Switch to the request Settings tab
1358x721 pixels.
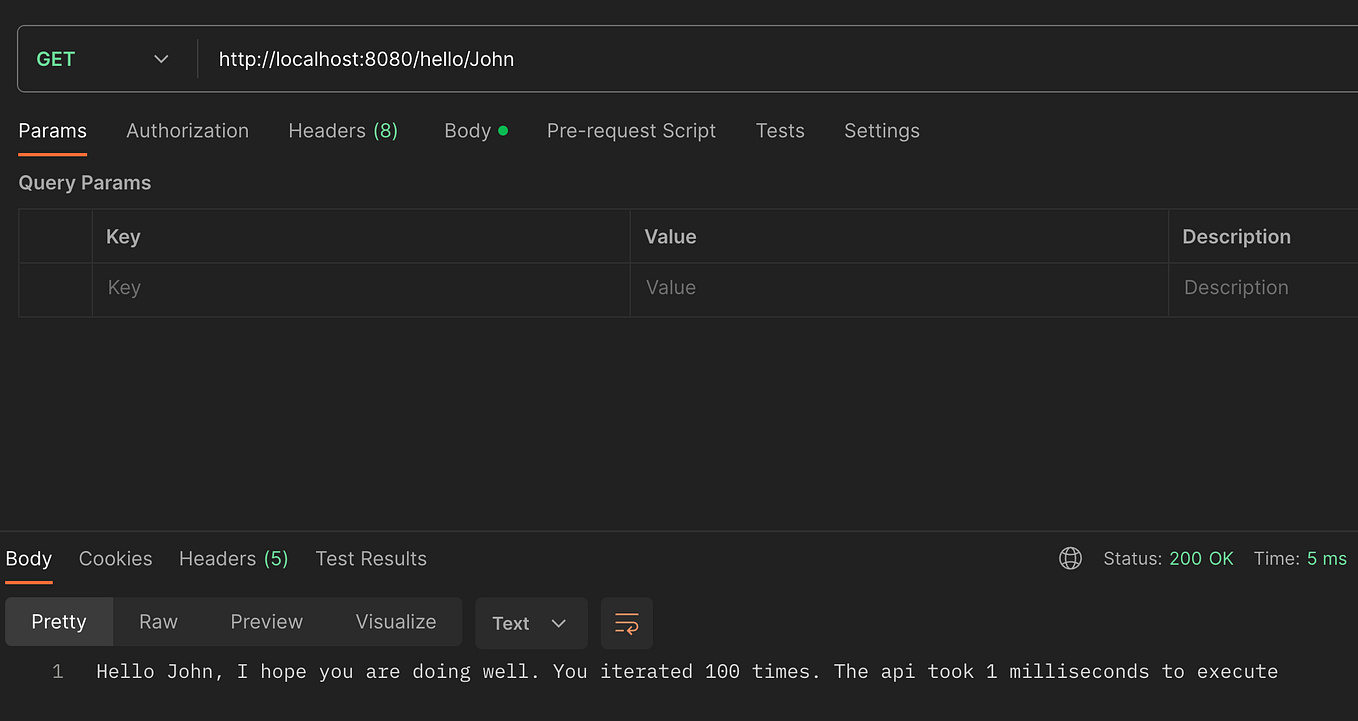tap(881, 130)
